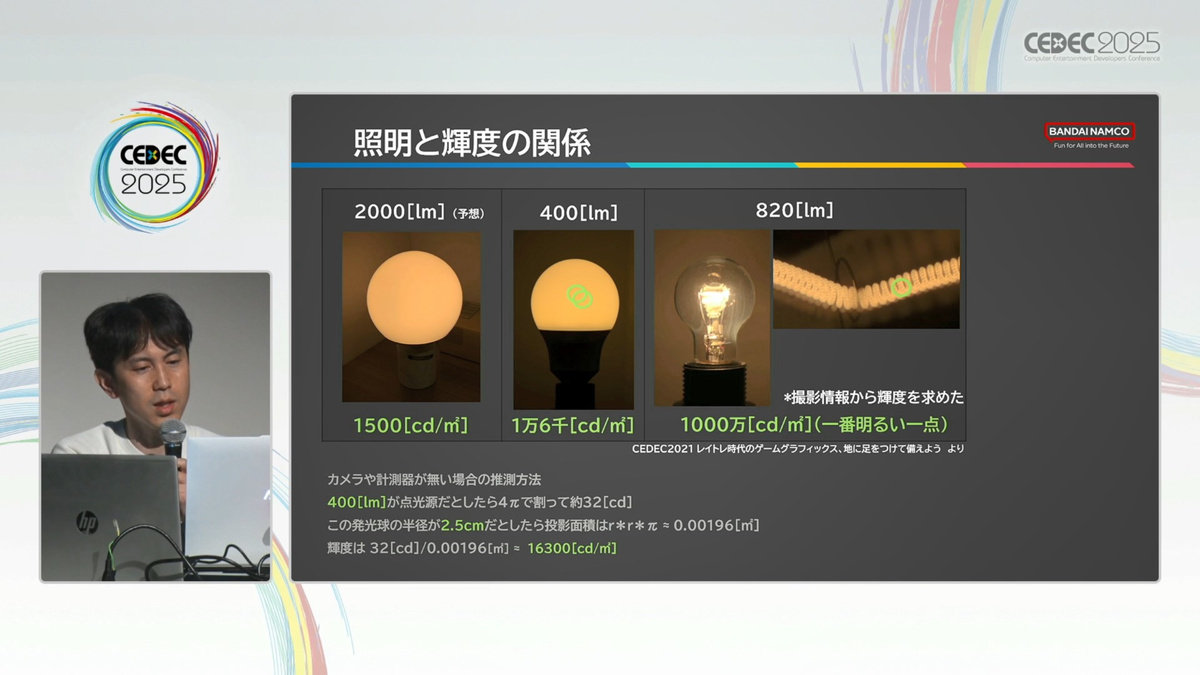The image size is (1200, 675).
Task: Click the 820[lm] column heading
Action: coord(795,211)
